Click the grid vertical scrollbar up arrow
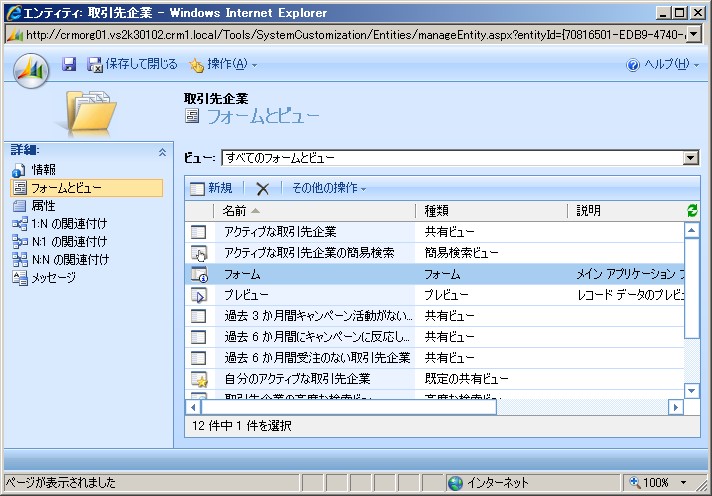The height and width of the screenshot is (496, 712). [692, 230]
